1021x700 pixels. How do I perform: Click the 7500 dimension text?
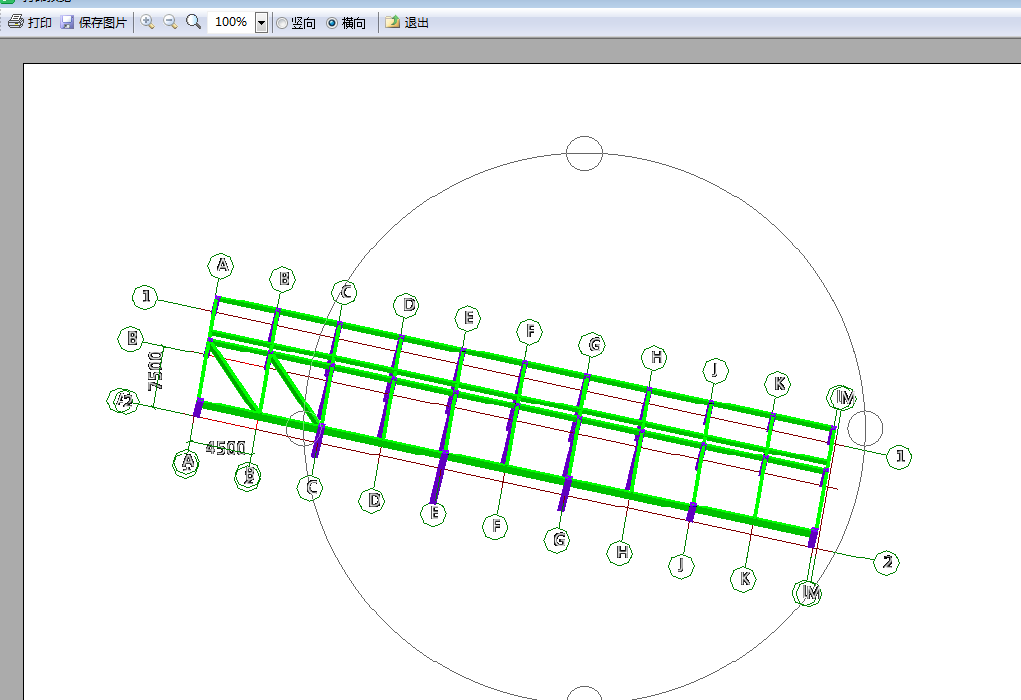click(156, 371)
